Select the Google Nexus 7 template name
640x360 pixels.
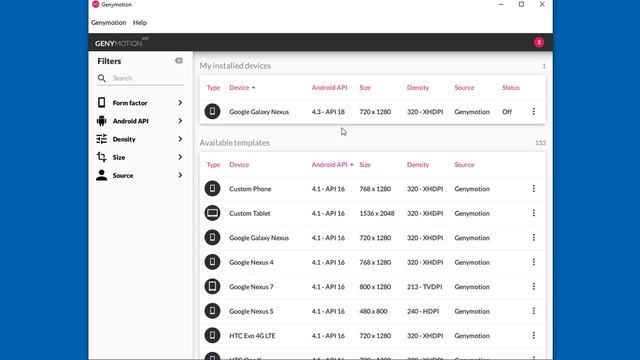[251, 287]
